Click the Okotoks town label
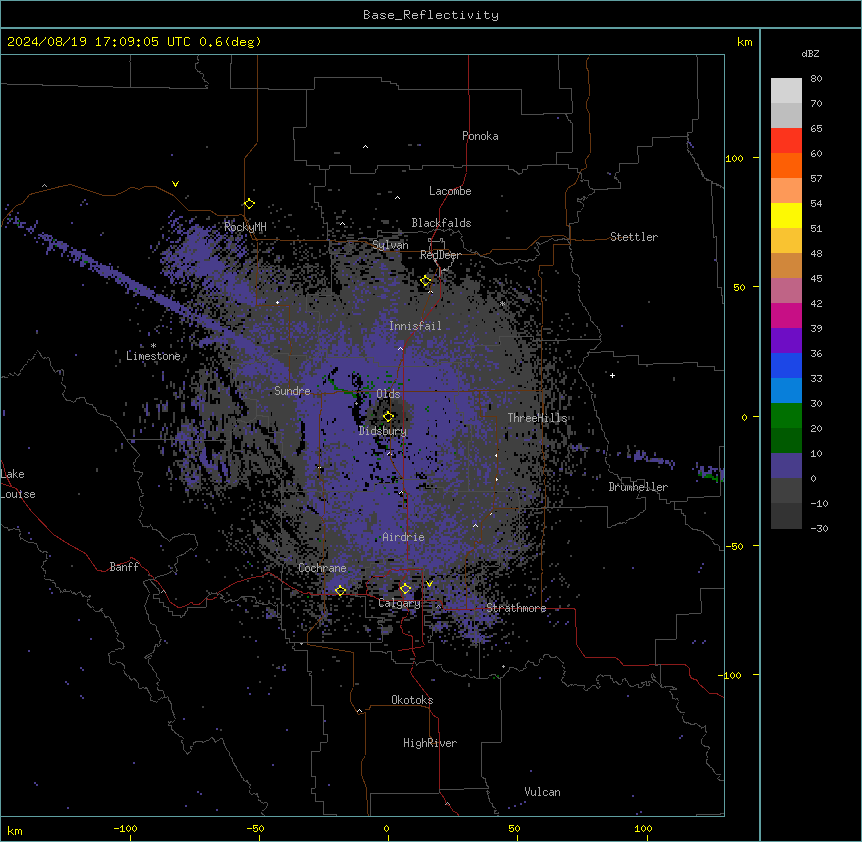The image size is (862, 842). pos(412,700)
